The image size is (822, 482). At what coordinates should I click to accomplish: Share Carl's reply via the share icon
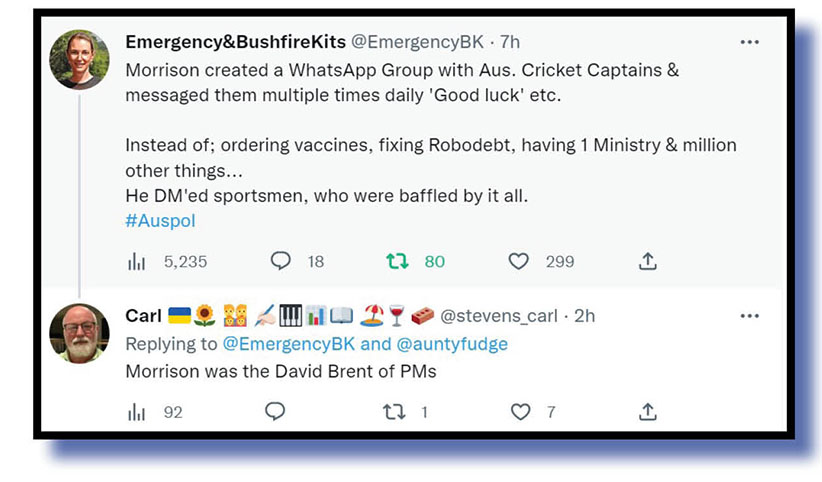click(647, 411)
